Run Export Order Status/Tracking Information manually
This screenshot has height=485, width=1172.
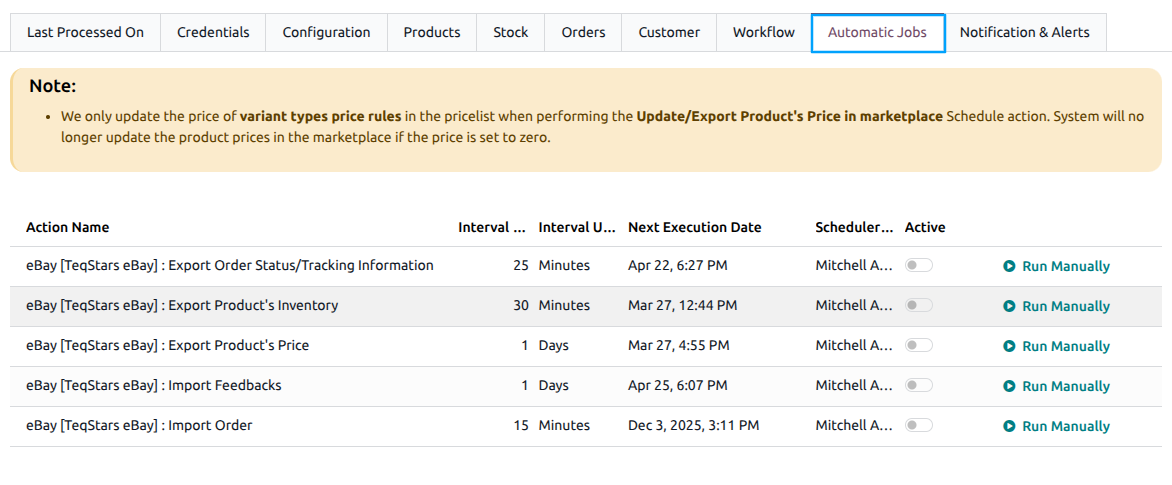[x=1056, y=266]
